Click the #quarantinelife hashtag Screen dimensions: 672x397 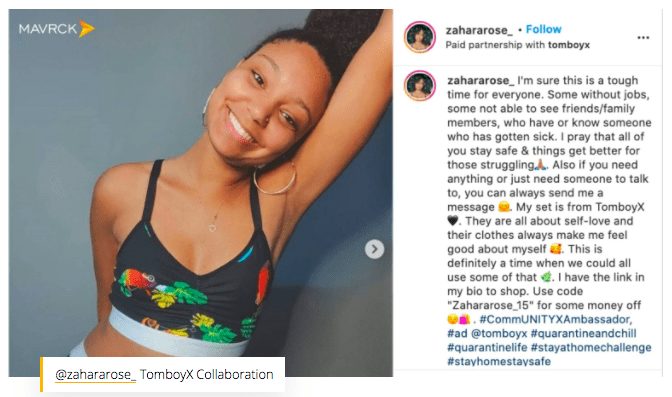click(x=487, y=348)
